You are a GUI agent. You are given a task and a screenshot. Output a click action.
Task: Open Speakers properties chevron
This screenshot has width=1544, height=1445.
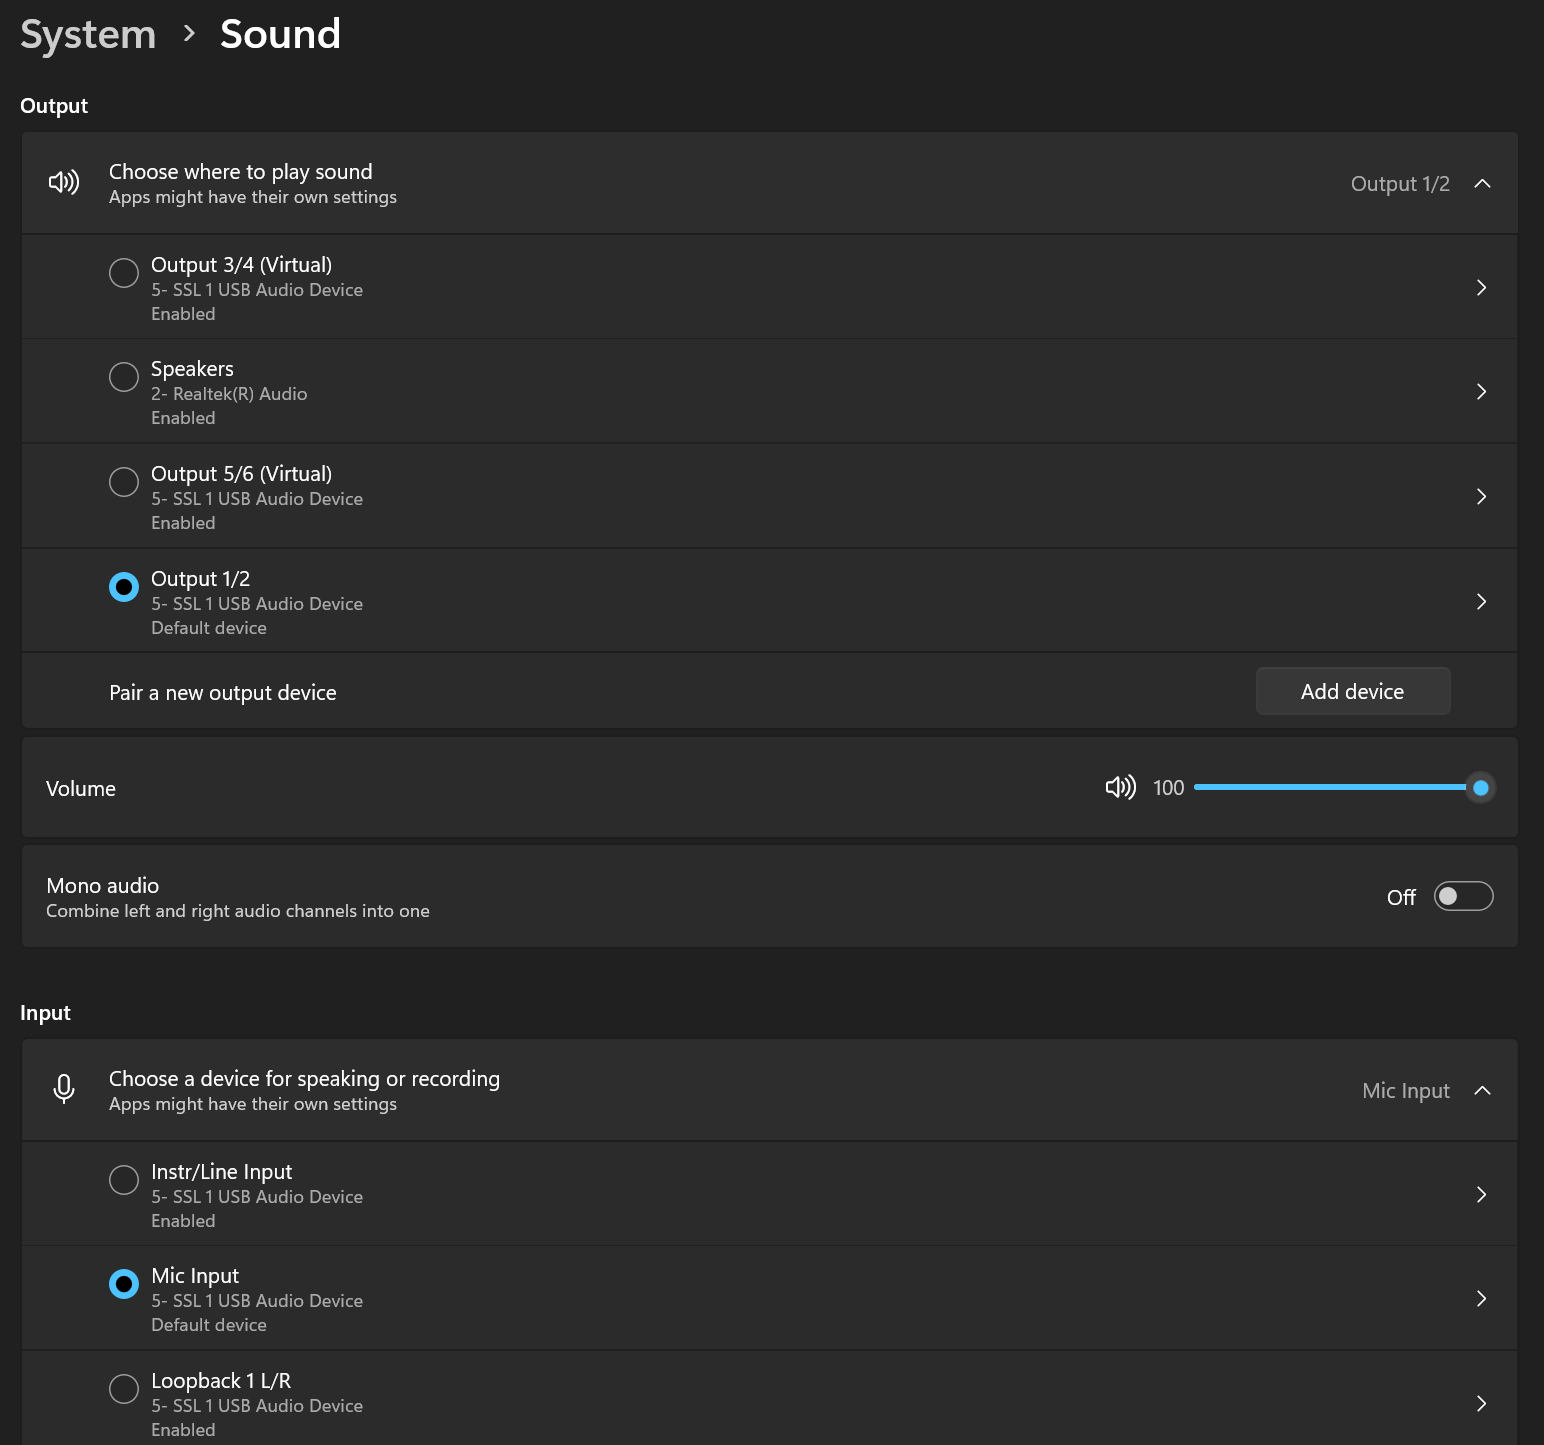click(1481, 391)
